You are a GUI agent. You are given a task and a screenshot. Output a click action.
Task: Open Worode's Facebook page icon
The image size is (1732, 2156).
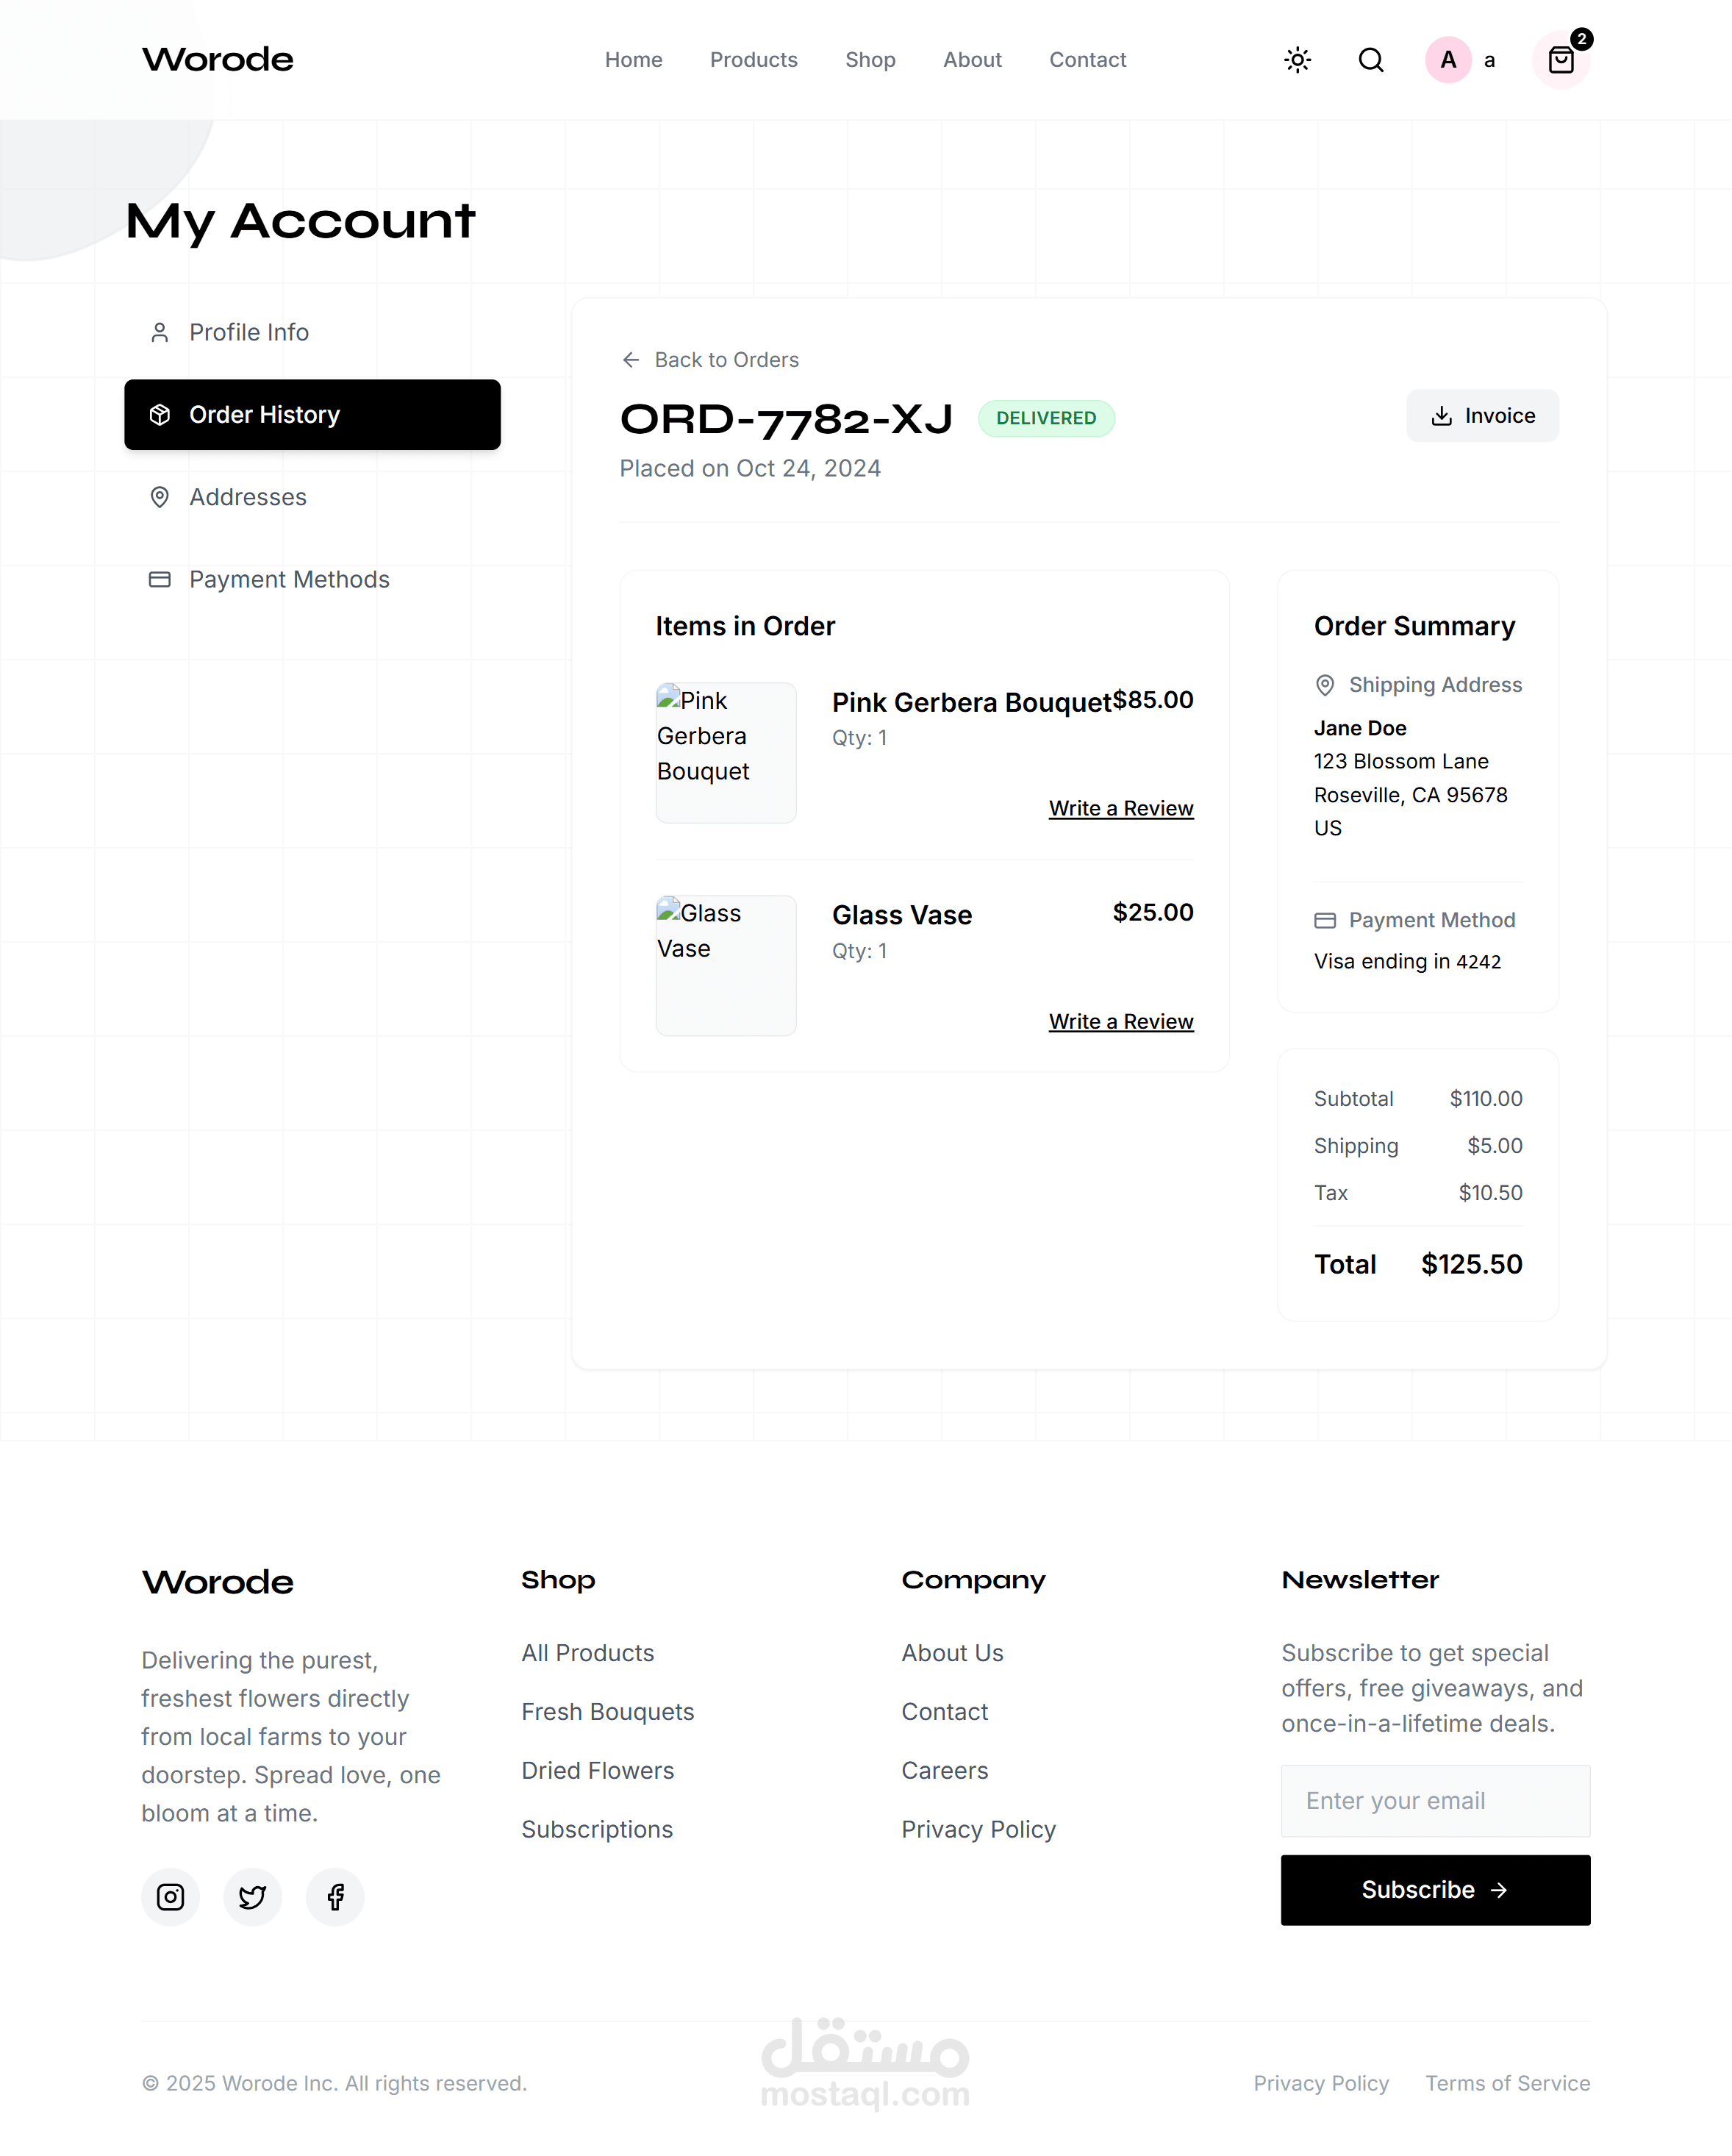(335, 1896)
